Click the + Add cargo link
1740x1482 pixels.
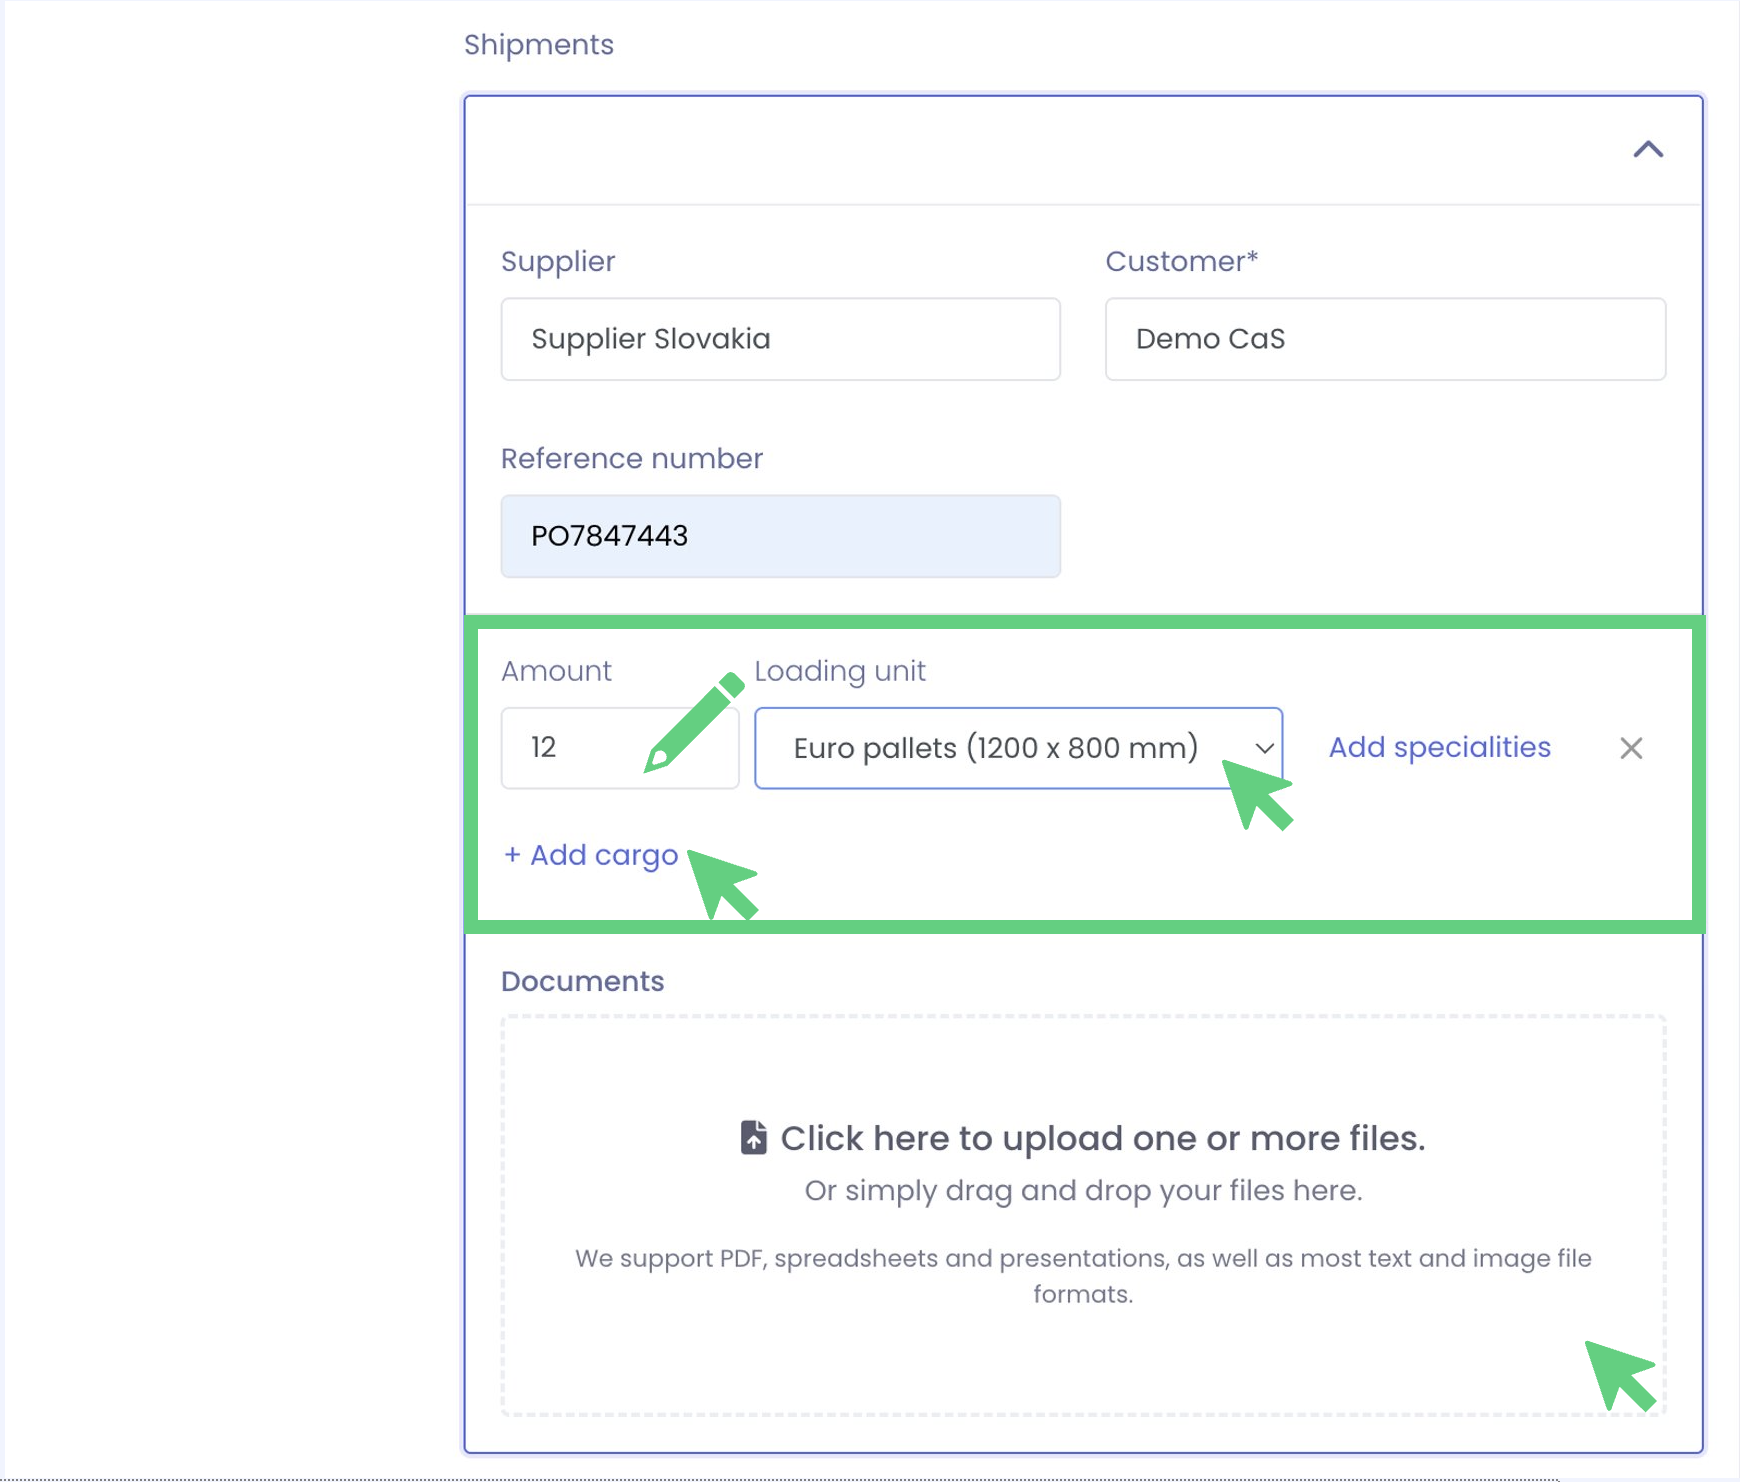(591, 855)
